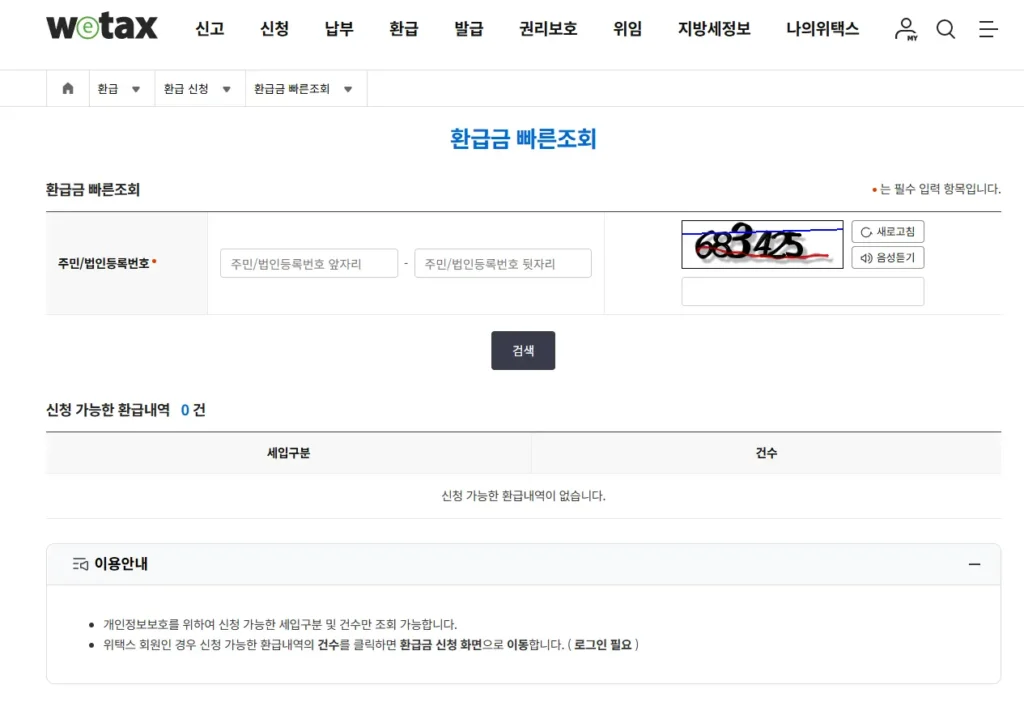Open the 신고 menu
1024x706 pixels.
(x=210, y=29)
